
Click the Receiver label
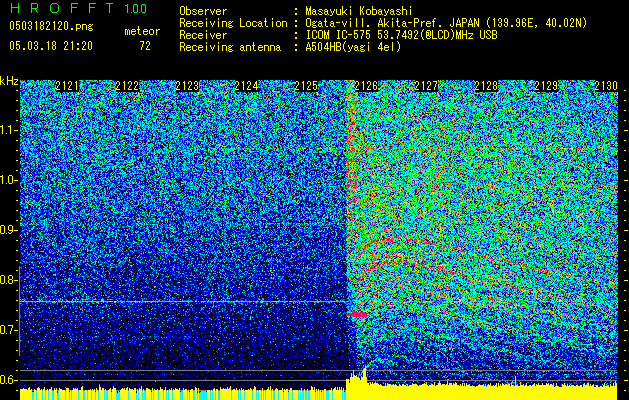(203, 35)
